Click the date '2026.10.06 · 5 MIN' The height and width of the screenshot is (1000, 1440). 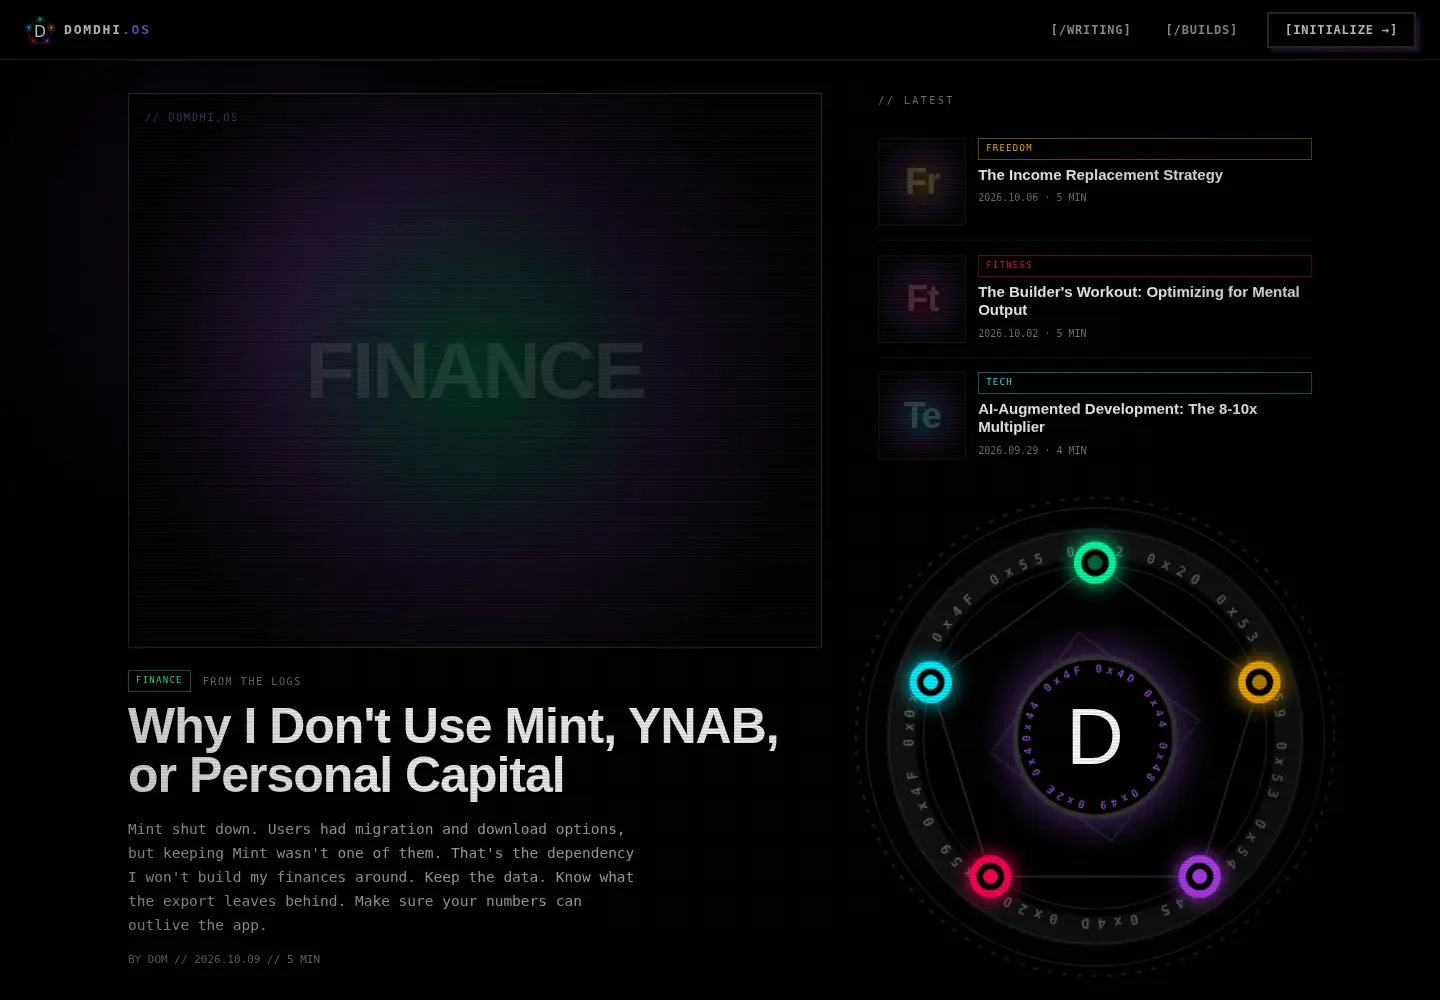(x=1032, y=198)
